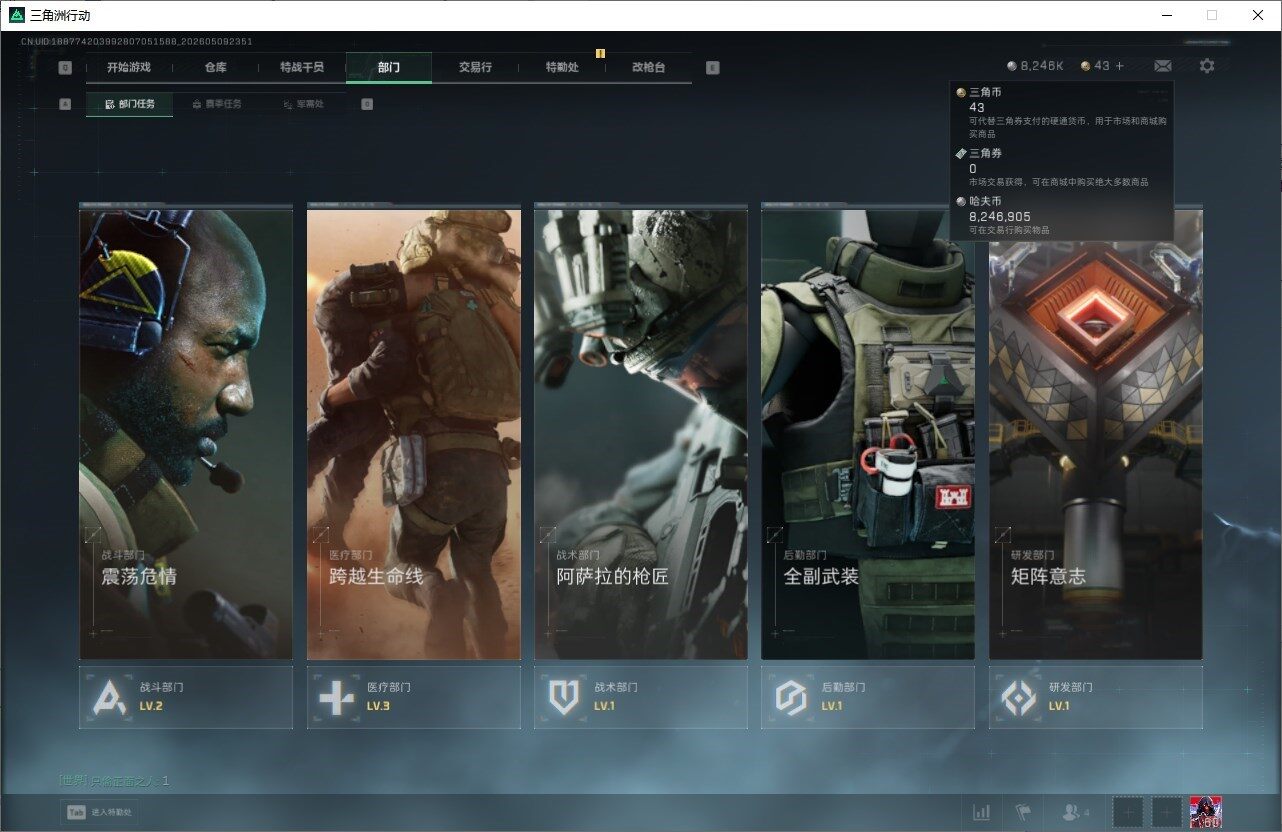This screenshot has height=832, width=1282.
Task: Switch to the 改枪台 tab
Action: click(x=648, y=67)
